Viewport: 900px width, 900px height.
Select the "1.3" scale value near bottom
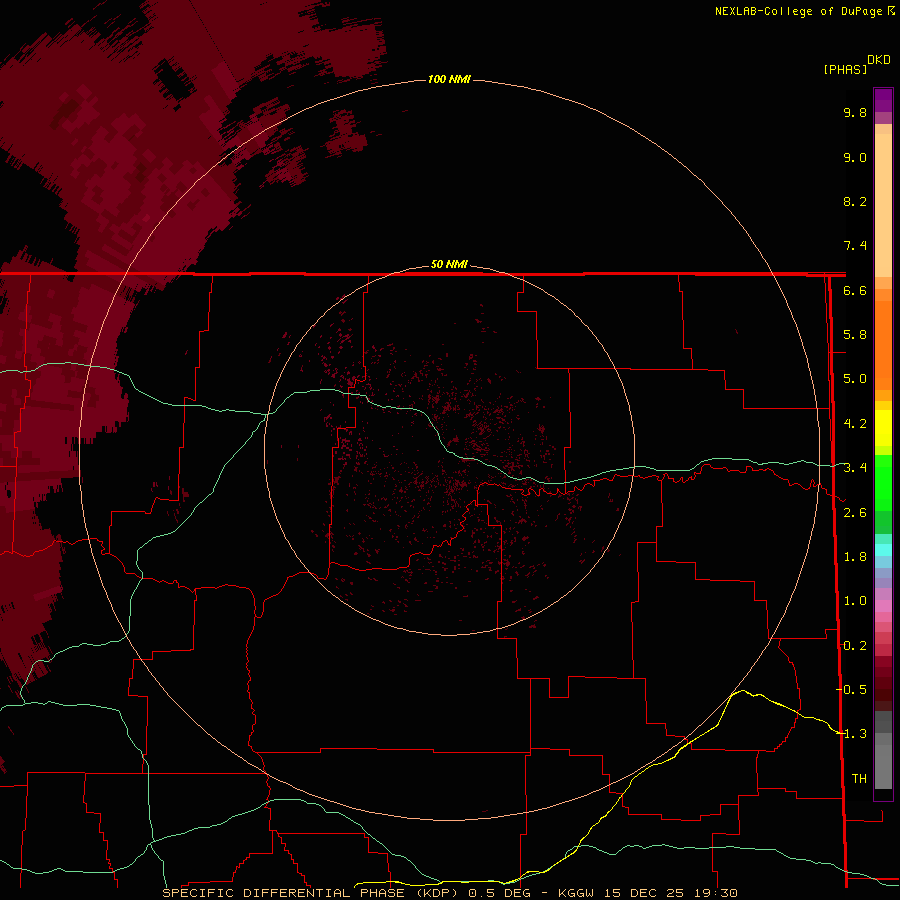(x=855, y=734)
